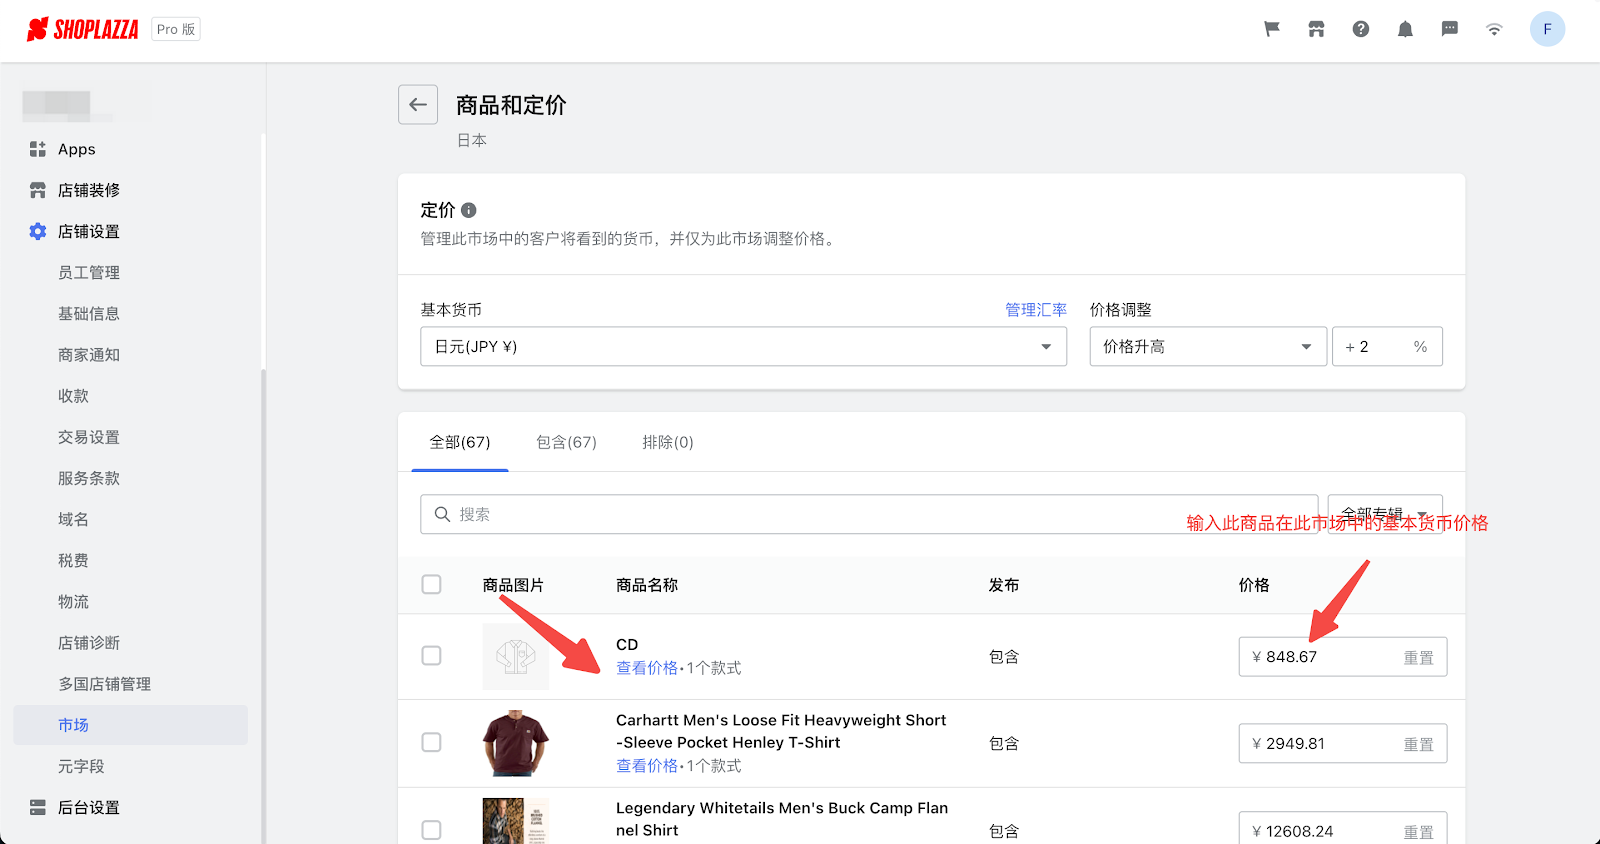Select the Carhartt T-Shirt row checkbox
This screenshot has width=1600, height=844.
click(x=432, y=743)
